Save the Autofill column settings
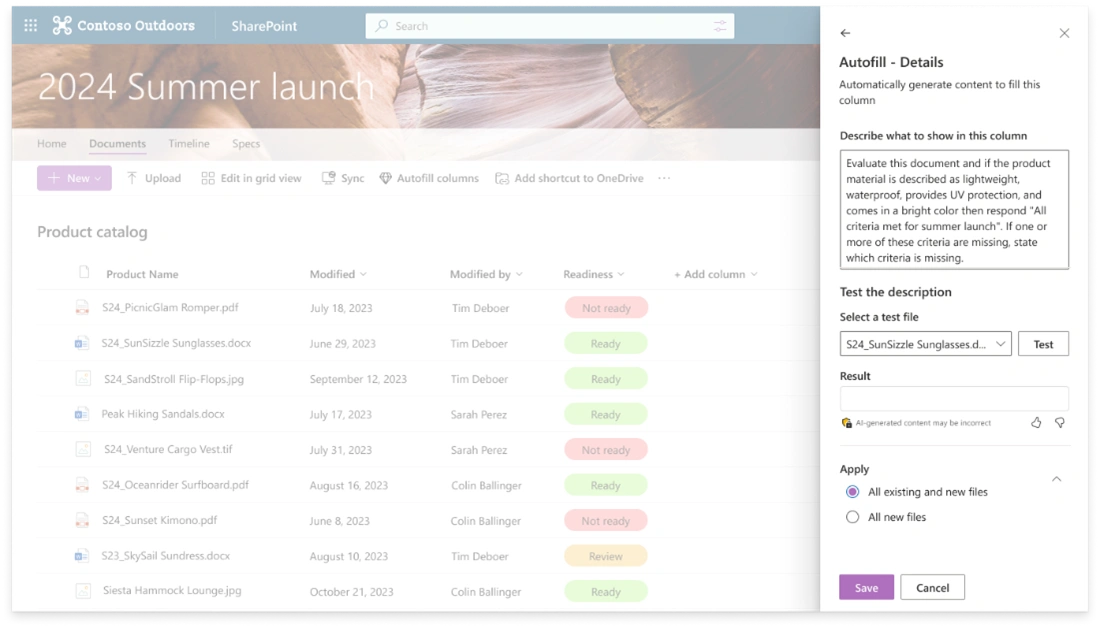Screen dimensions: 1100x628 [x=866, y=587]
